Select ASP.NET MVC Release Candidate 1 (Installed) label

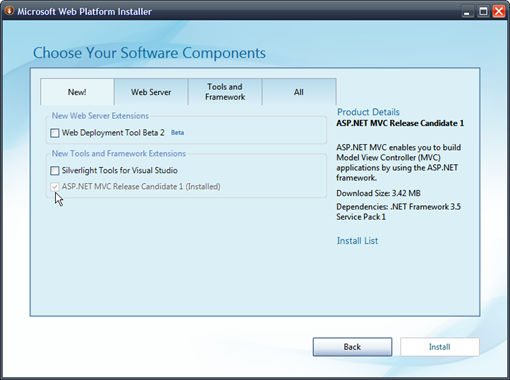[141, 186]
